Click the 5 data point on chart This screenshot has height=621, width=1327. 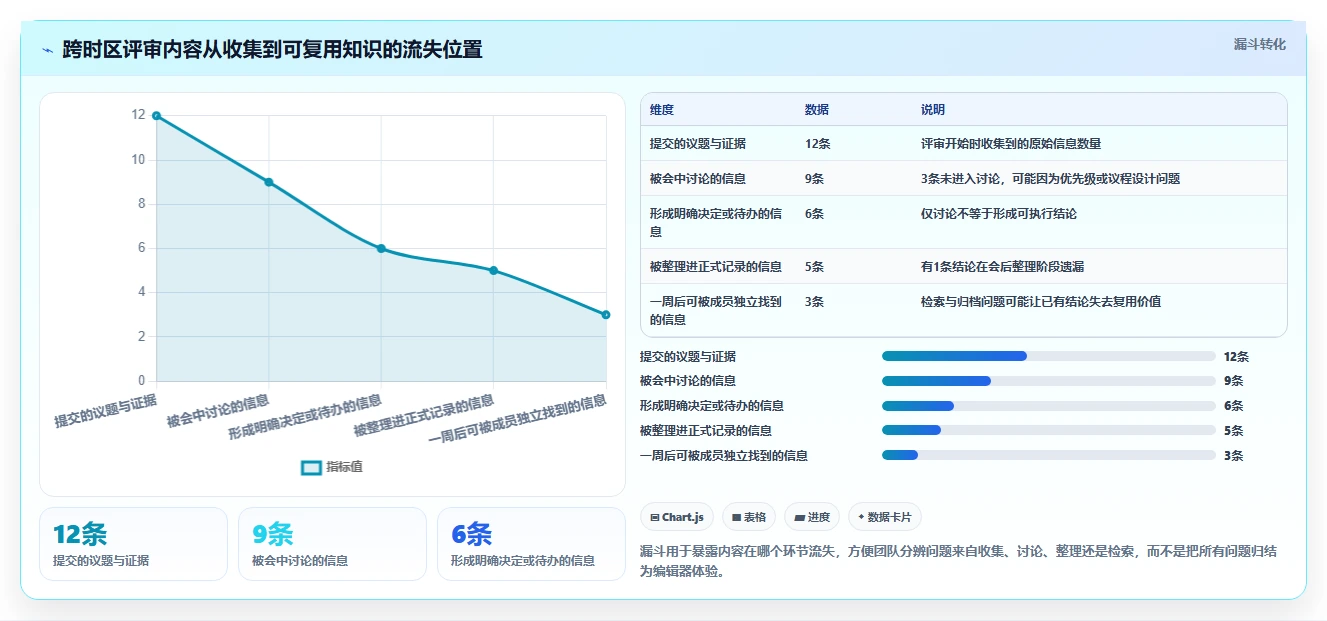tap(494, 270)
